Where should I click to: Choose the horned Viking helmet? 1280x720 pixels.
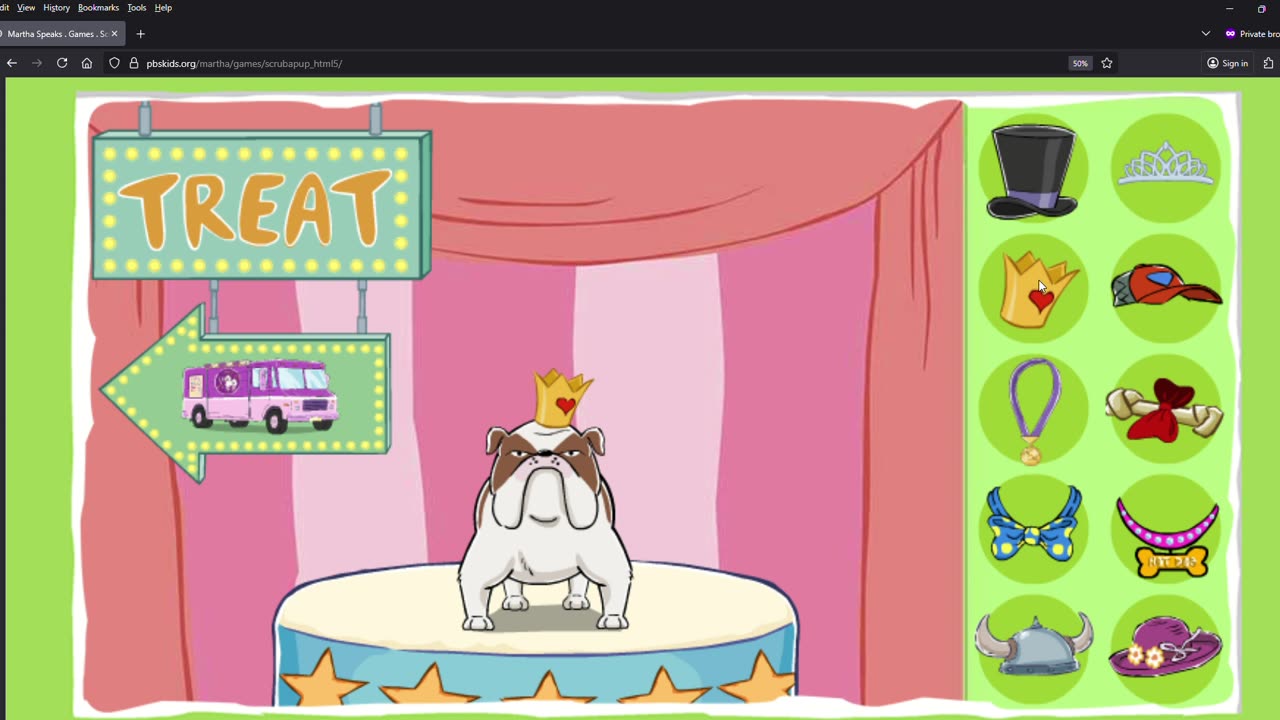click(x=1033, y=645)
